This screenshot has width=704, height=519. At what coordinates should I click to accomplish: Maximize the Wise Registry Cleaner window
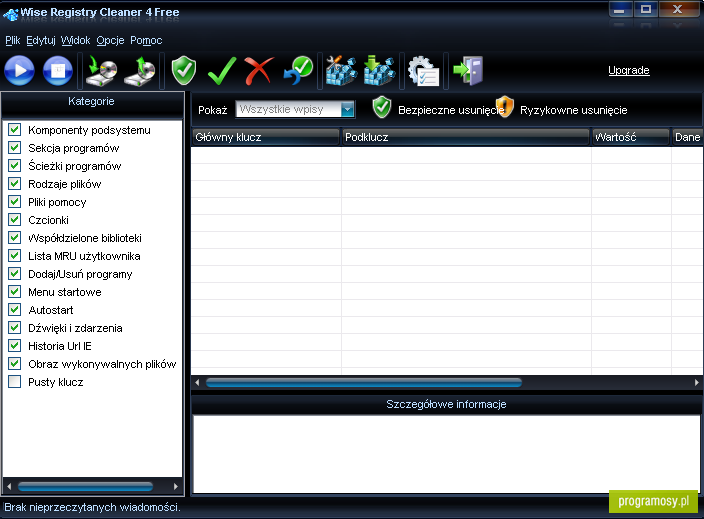pos(646,9)
